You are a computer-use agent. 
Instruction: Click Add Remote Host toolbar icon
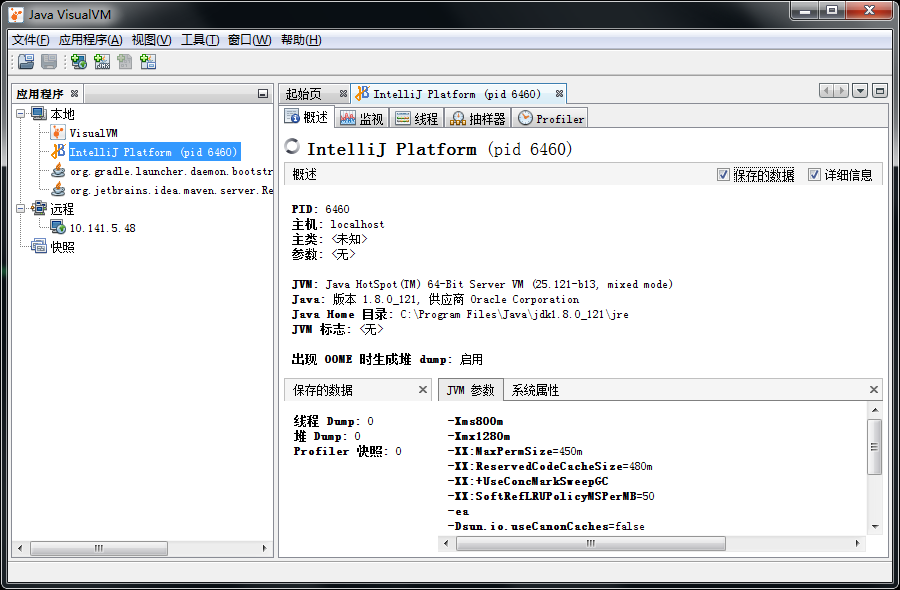(x=79, y=61)
